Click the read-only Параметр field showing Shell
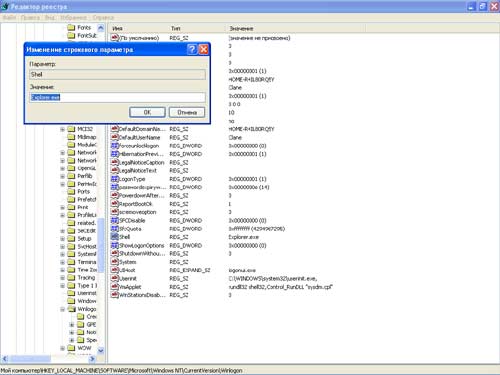 [117, 74]
